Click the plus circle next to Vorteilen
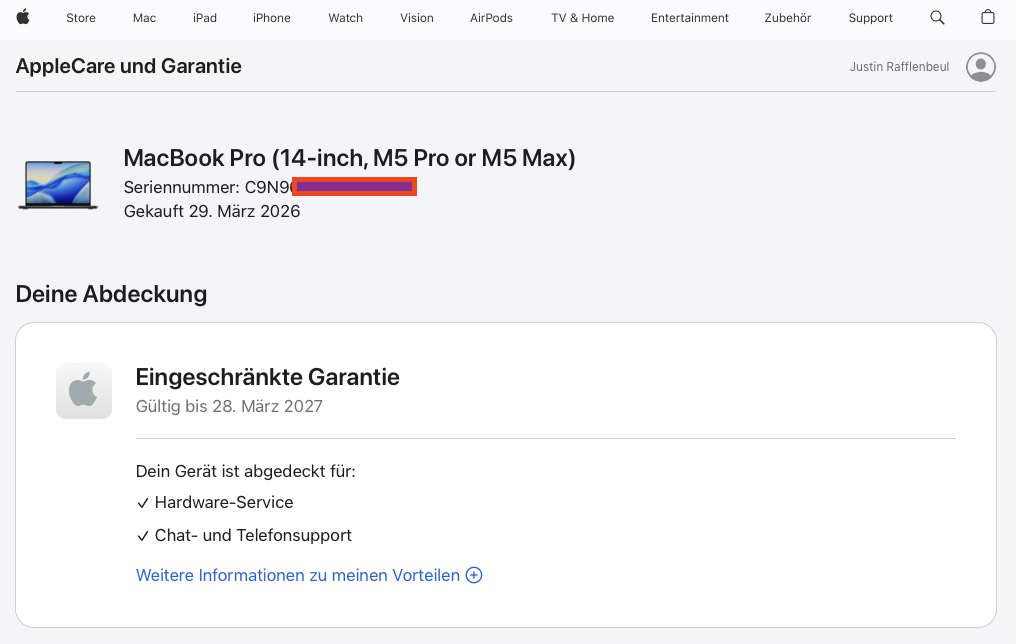 [x=474, y=575]
